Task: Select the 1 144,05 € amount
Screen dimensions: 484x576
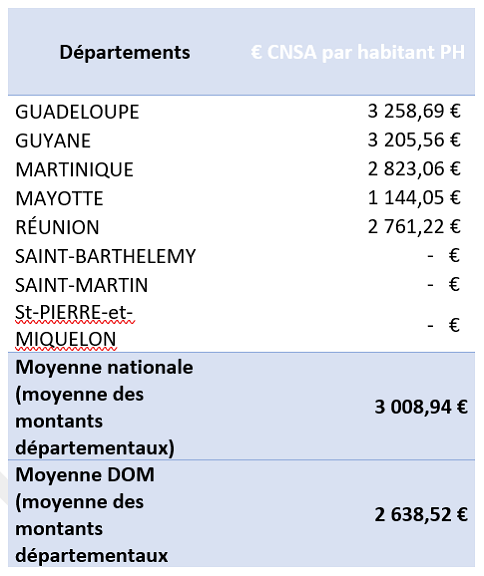Action: (x=414, y=198)
